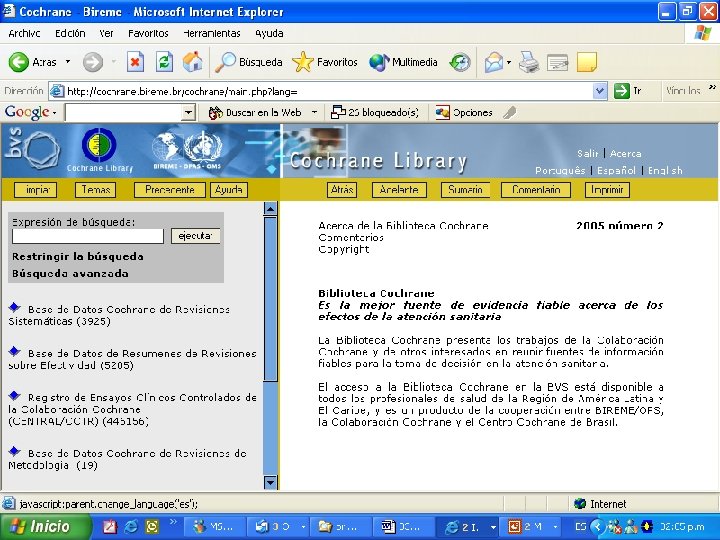The height and width of the screenshot is (540, 720).
Task: Open the Atras history dropdown arrow
Action: pos(68,62)
